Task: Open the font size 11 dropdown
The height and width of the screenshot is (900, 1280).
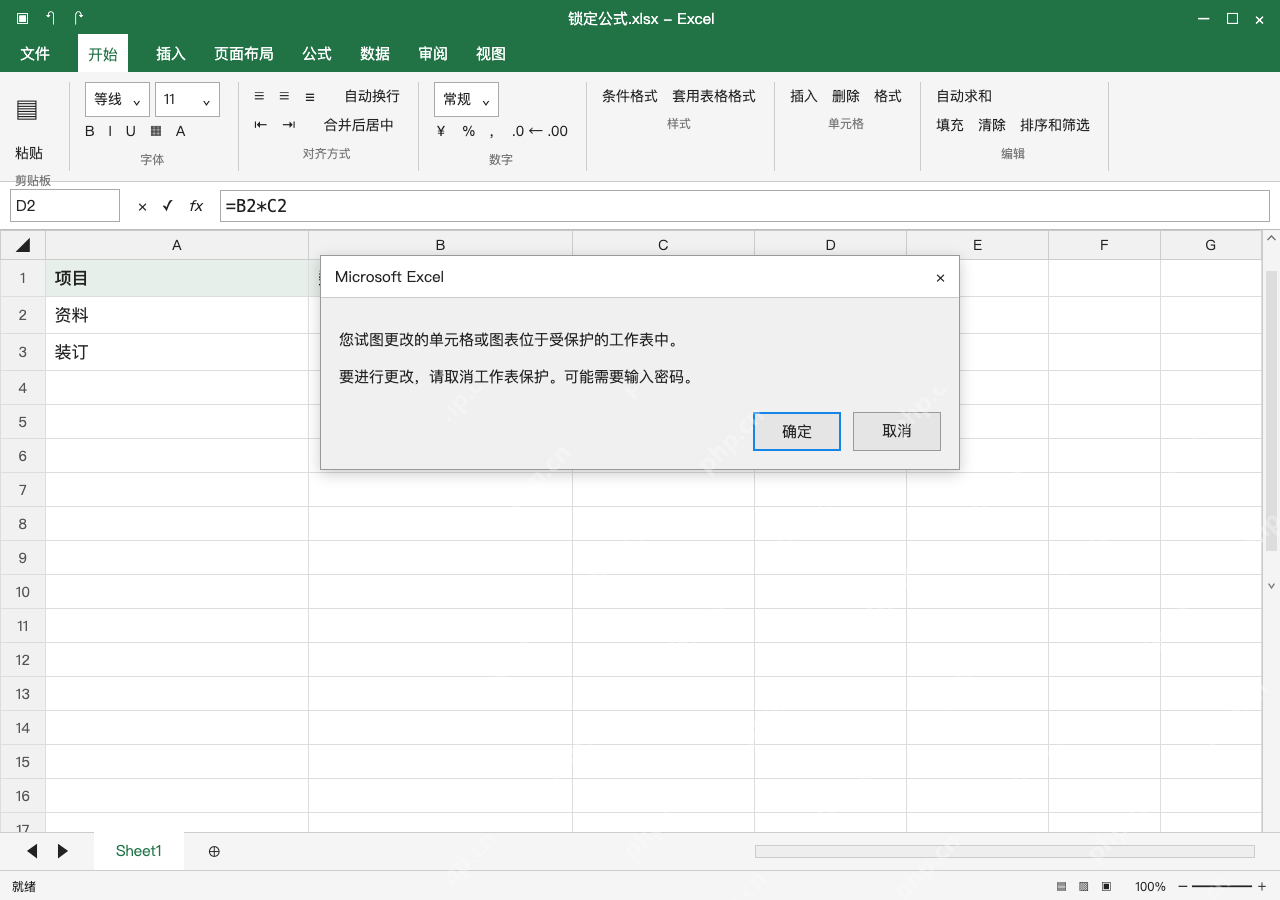Action: (x=187, y=100)
